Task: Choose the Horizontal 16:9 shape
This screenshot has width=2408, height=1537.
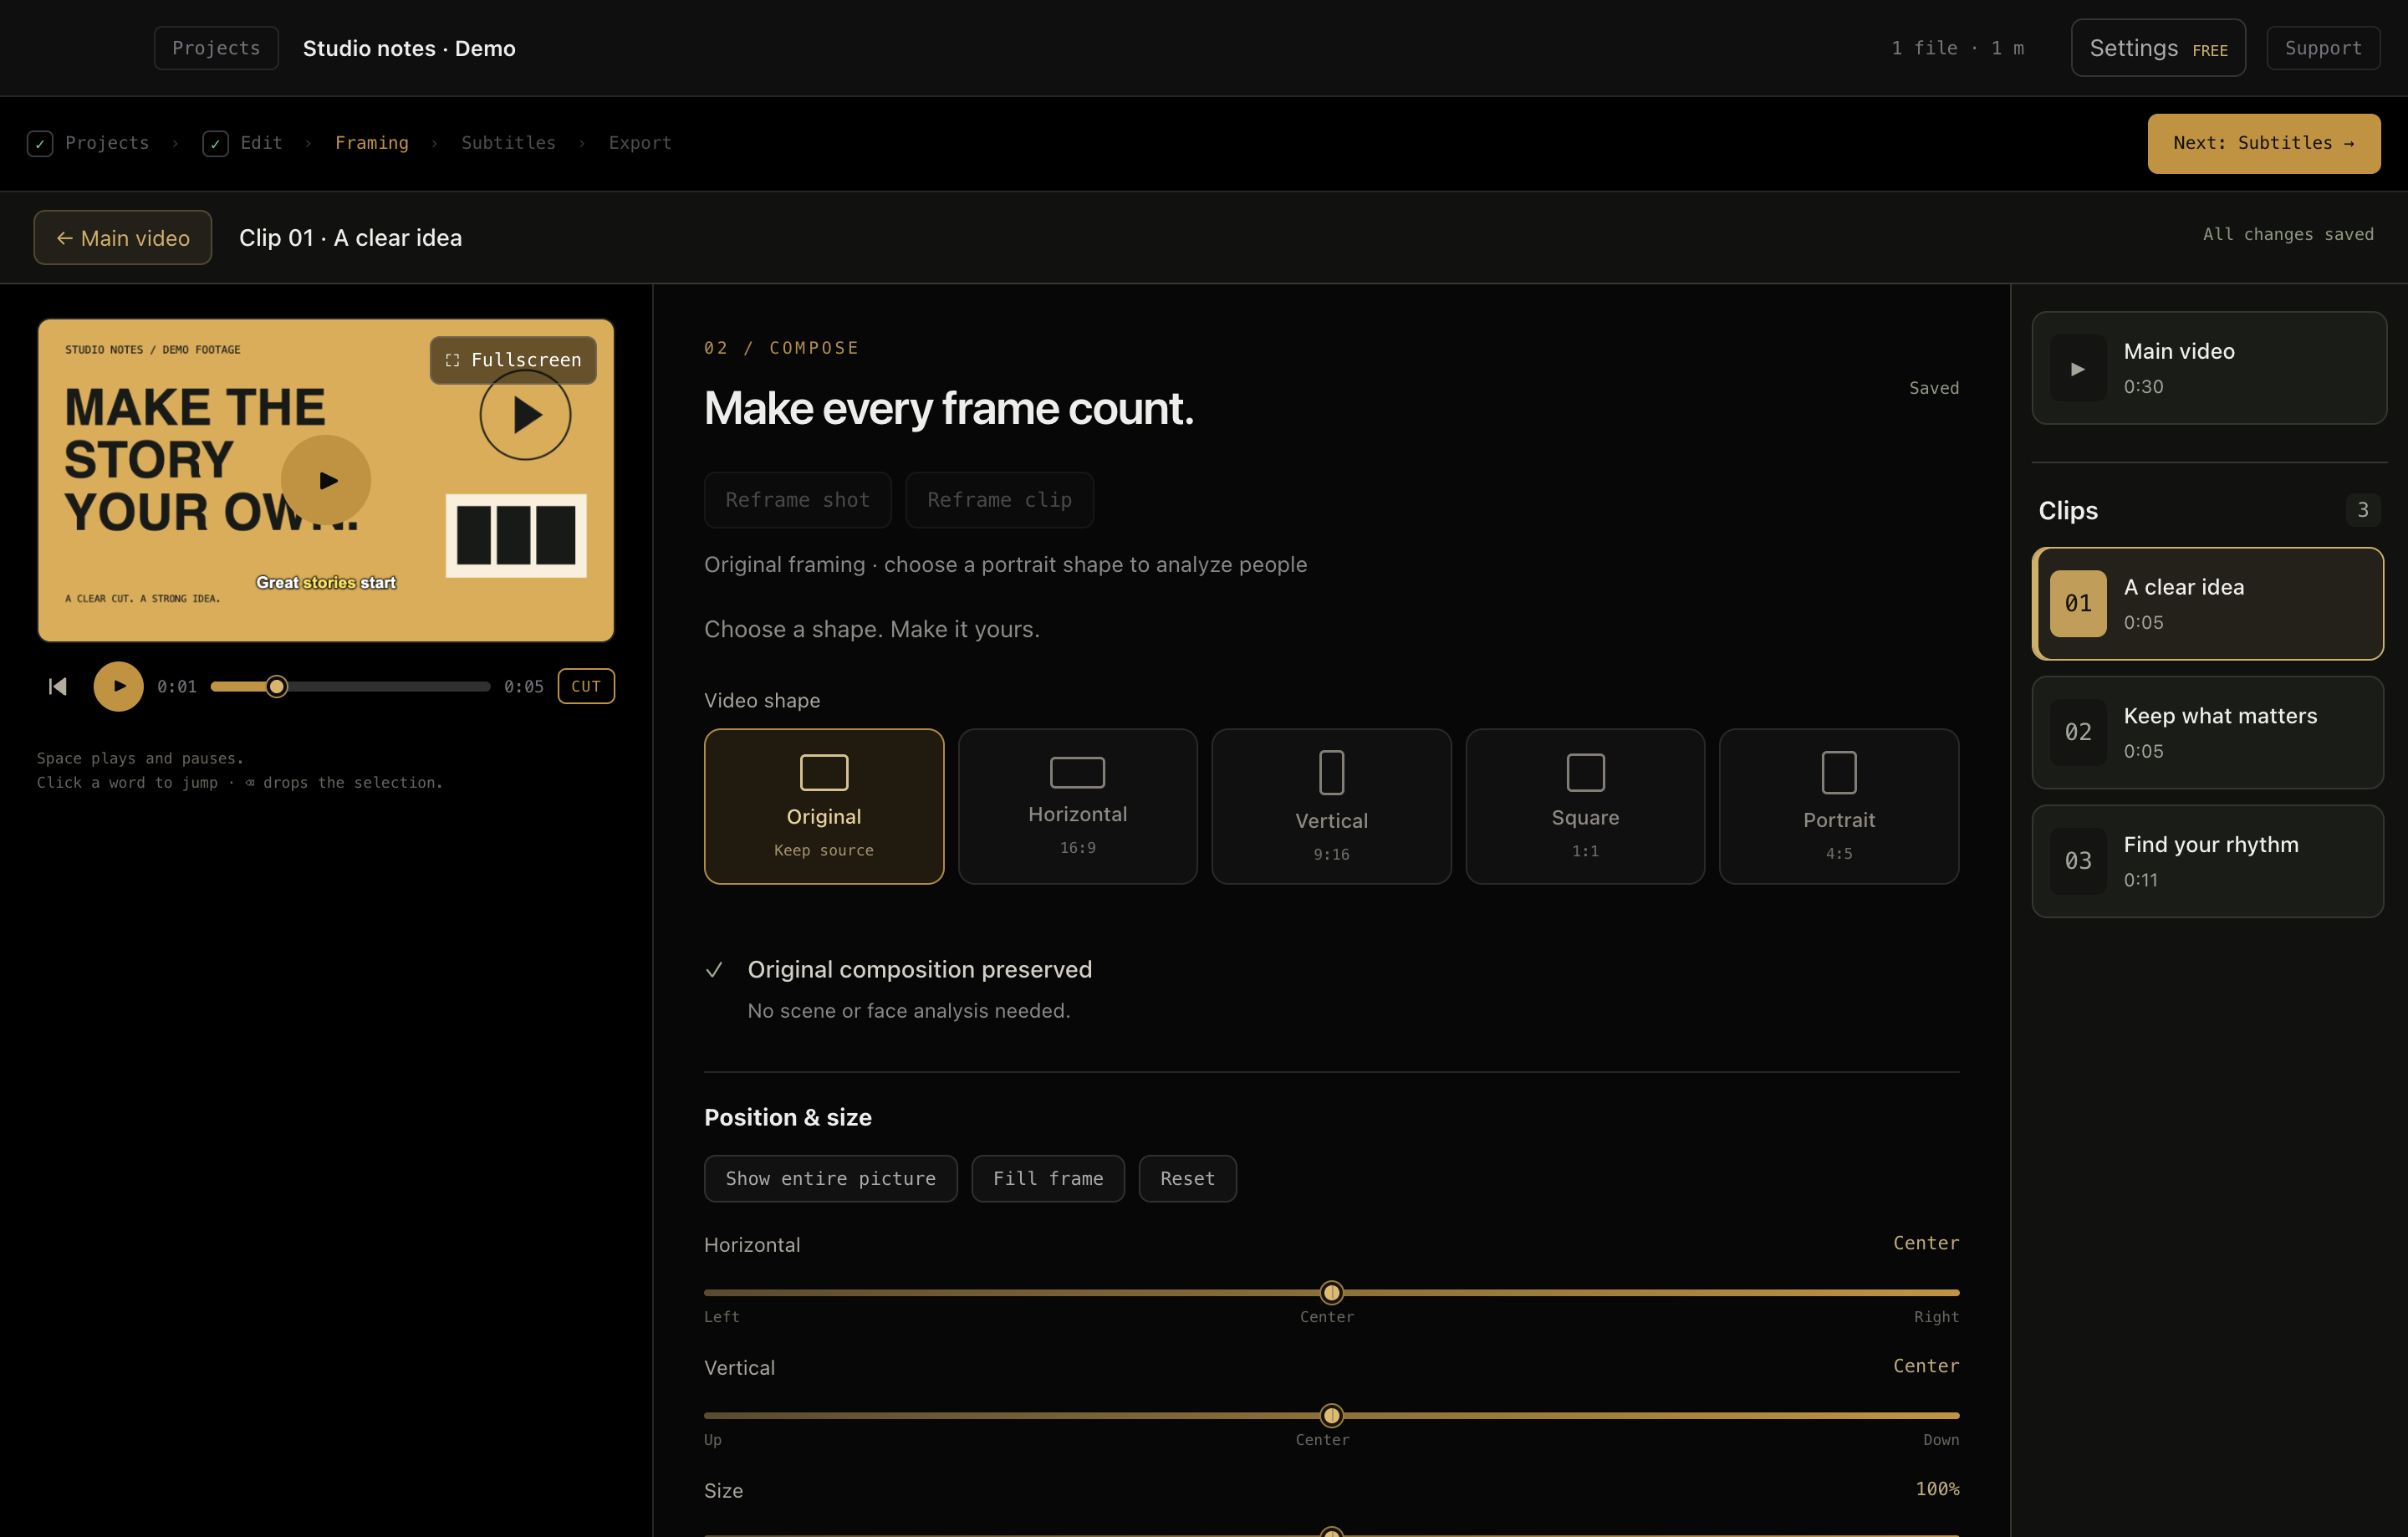Action: [1077, 806]
